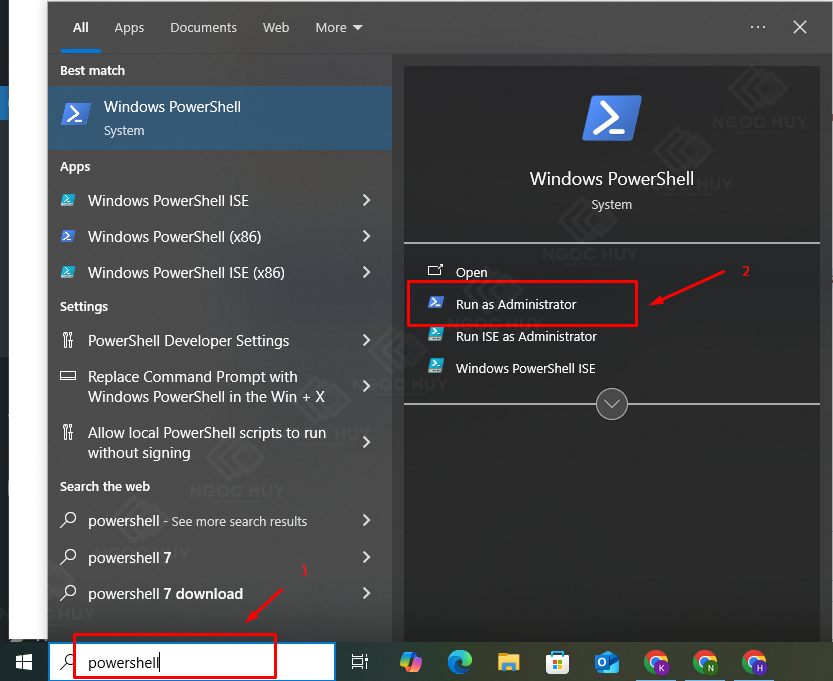Choose Run as Administrator
833x681 pixels.
[516, 304]
